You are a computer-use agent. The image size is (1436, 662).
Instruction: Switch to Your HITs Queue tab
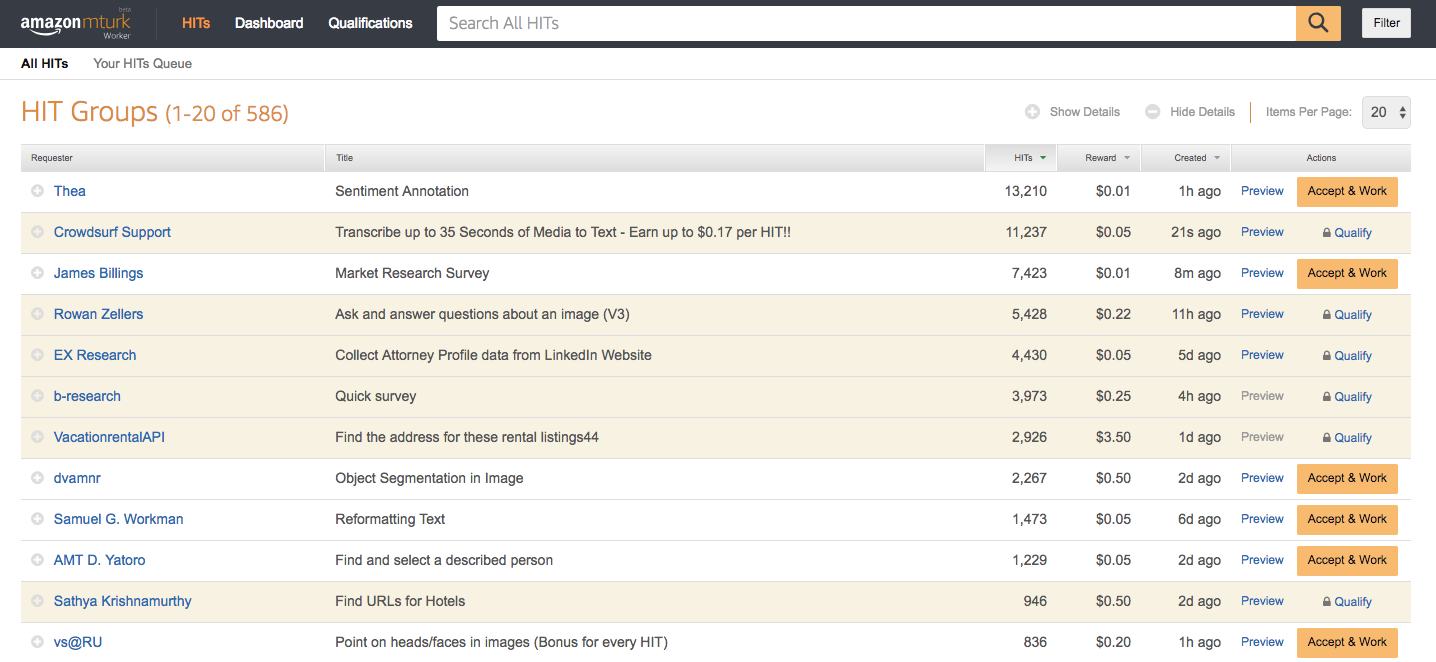[x=142, y=63]
